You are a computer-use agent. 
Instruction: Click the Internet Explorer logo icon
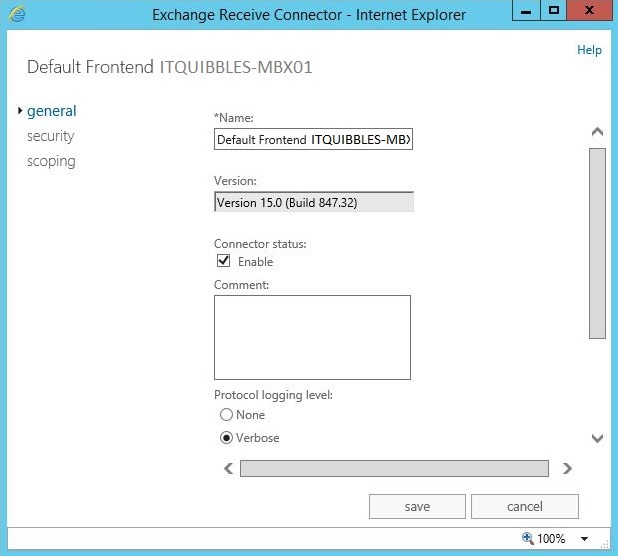point(17,15)
